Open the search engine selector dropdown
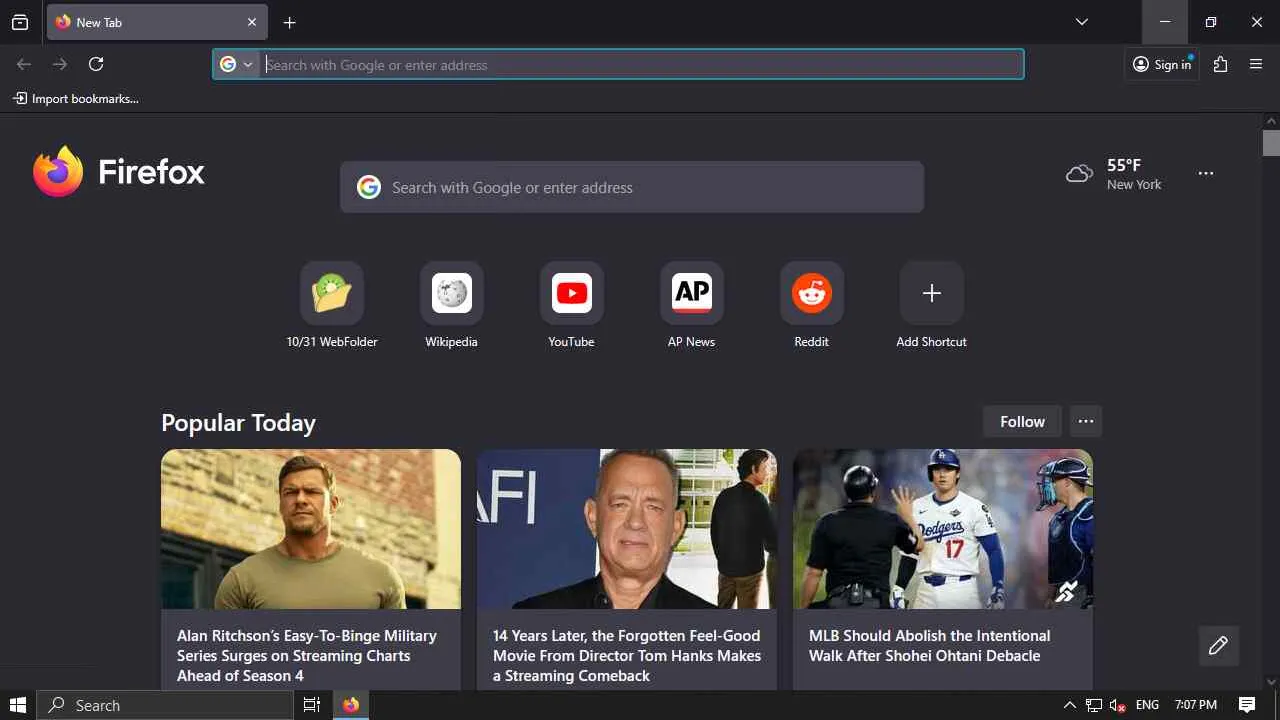1280x720 pixels. [237, 65]
